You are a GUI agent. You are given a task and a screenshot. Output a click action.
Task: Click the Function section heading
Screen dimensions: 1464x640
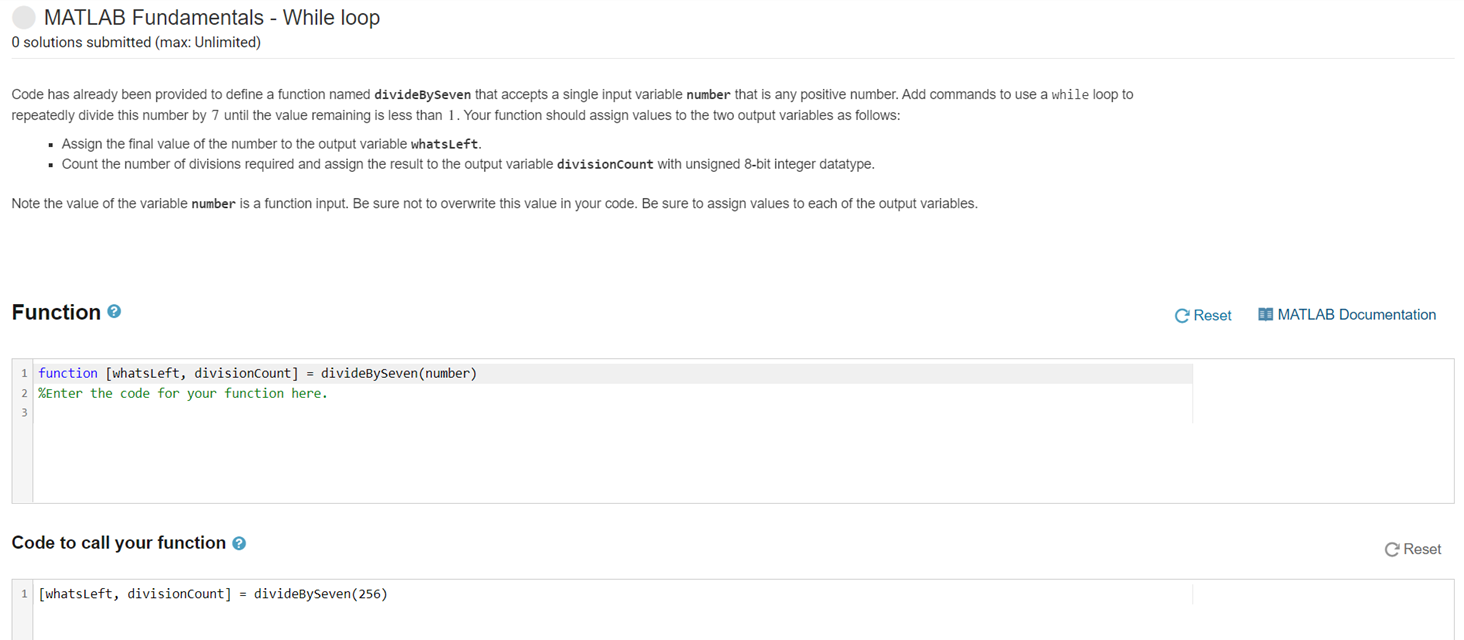click(56, 312)
